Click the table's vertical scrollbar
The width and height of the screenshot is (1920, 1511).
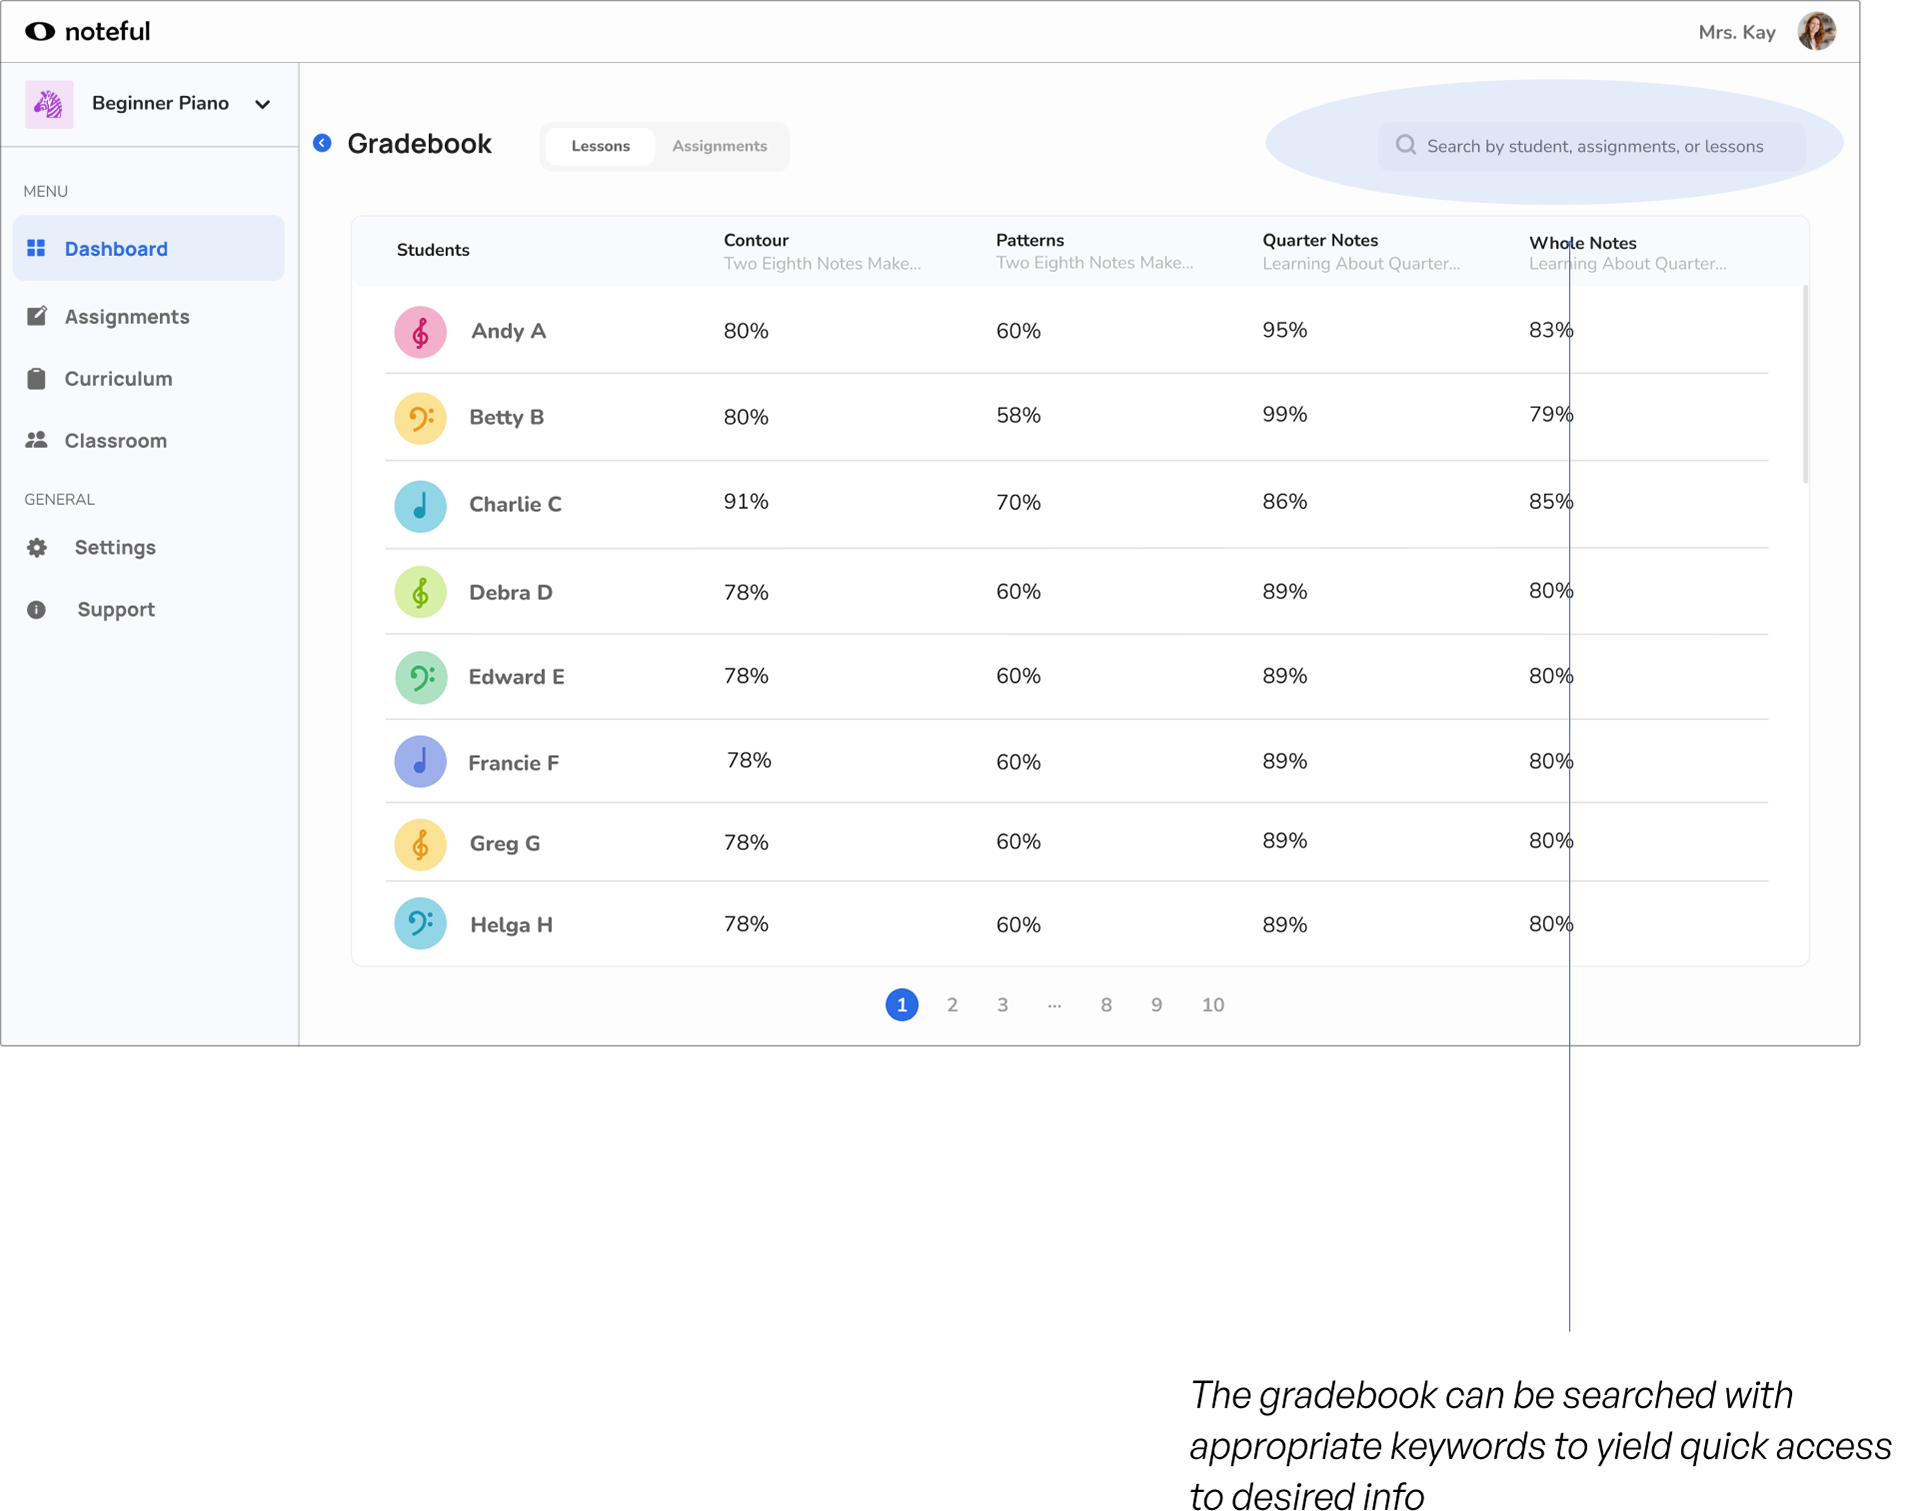(x=1805, y=384)
